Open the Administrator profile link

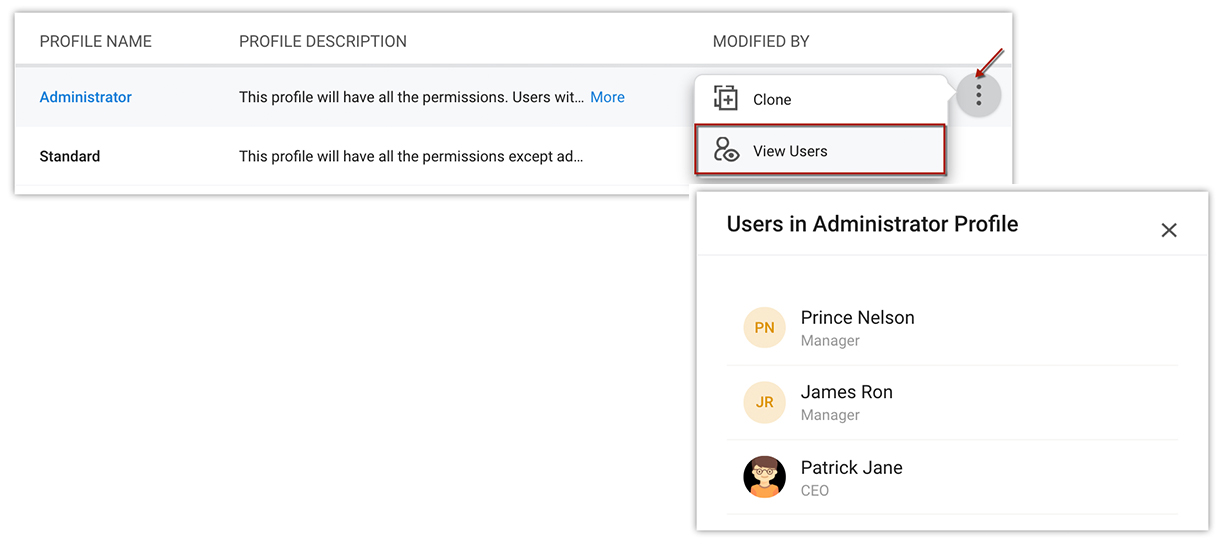[x=86, y=97]
